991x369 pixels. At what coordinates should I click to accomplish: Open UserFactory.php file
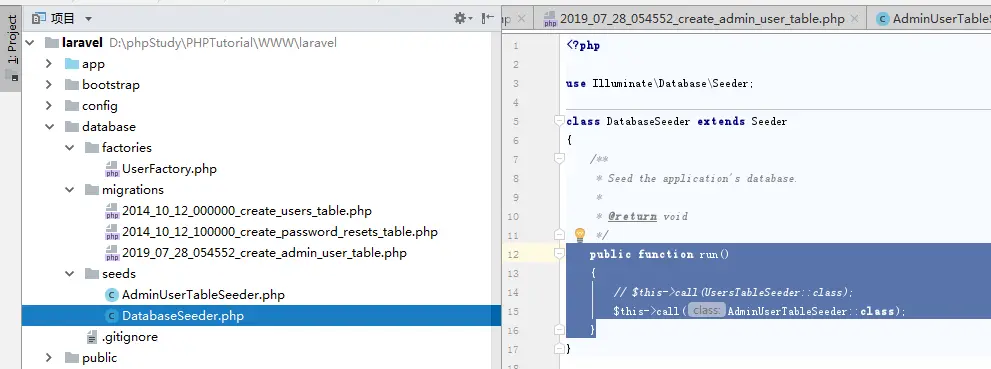169,169
